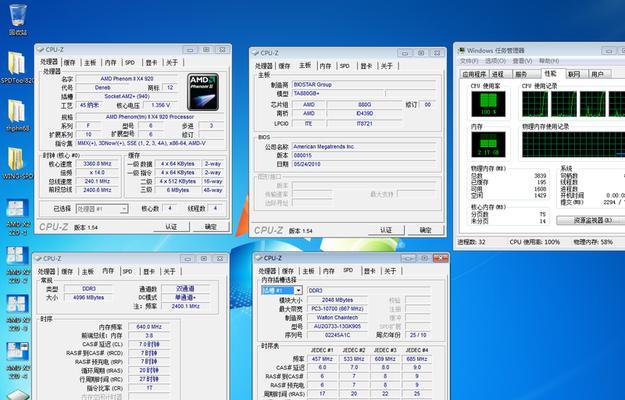This screenshot has width=625, height=400.
Task: Click the Deneb code name value
Action: [x=102, y=88]
